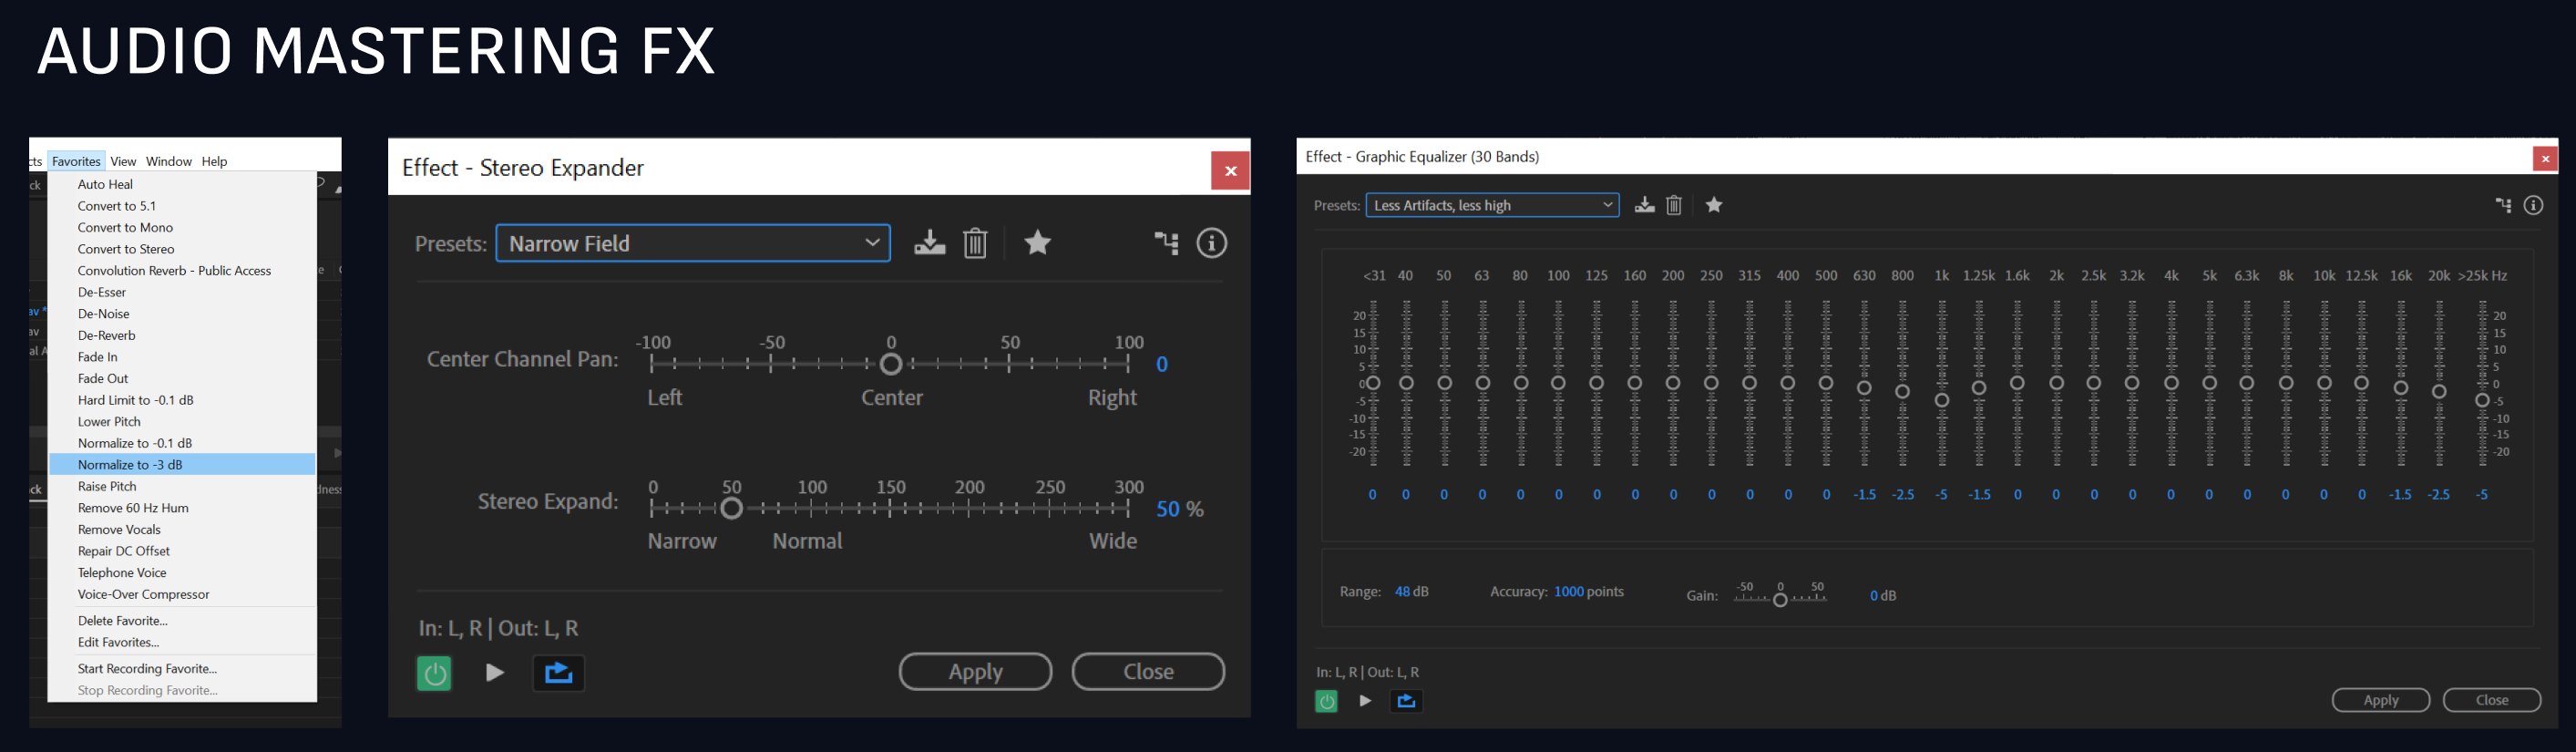
Task: Click Close button in Graphic Equalizer
Action: [x=2491, y=700]
